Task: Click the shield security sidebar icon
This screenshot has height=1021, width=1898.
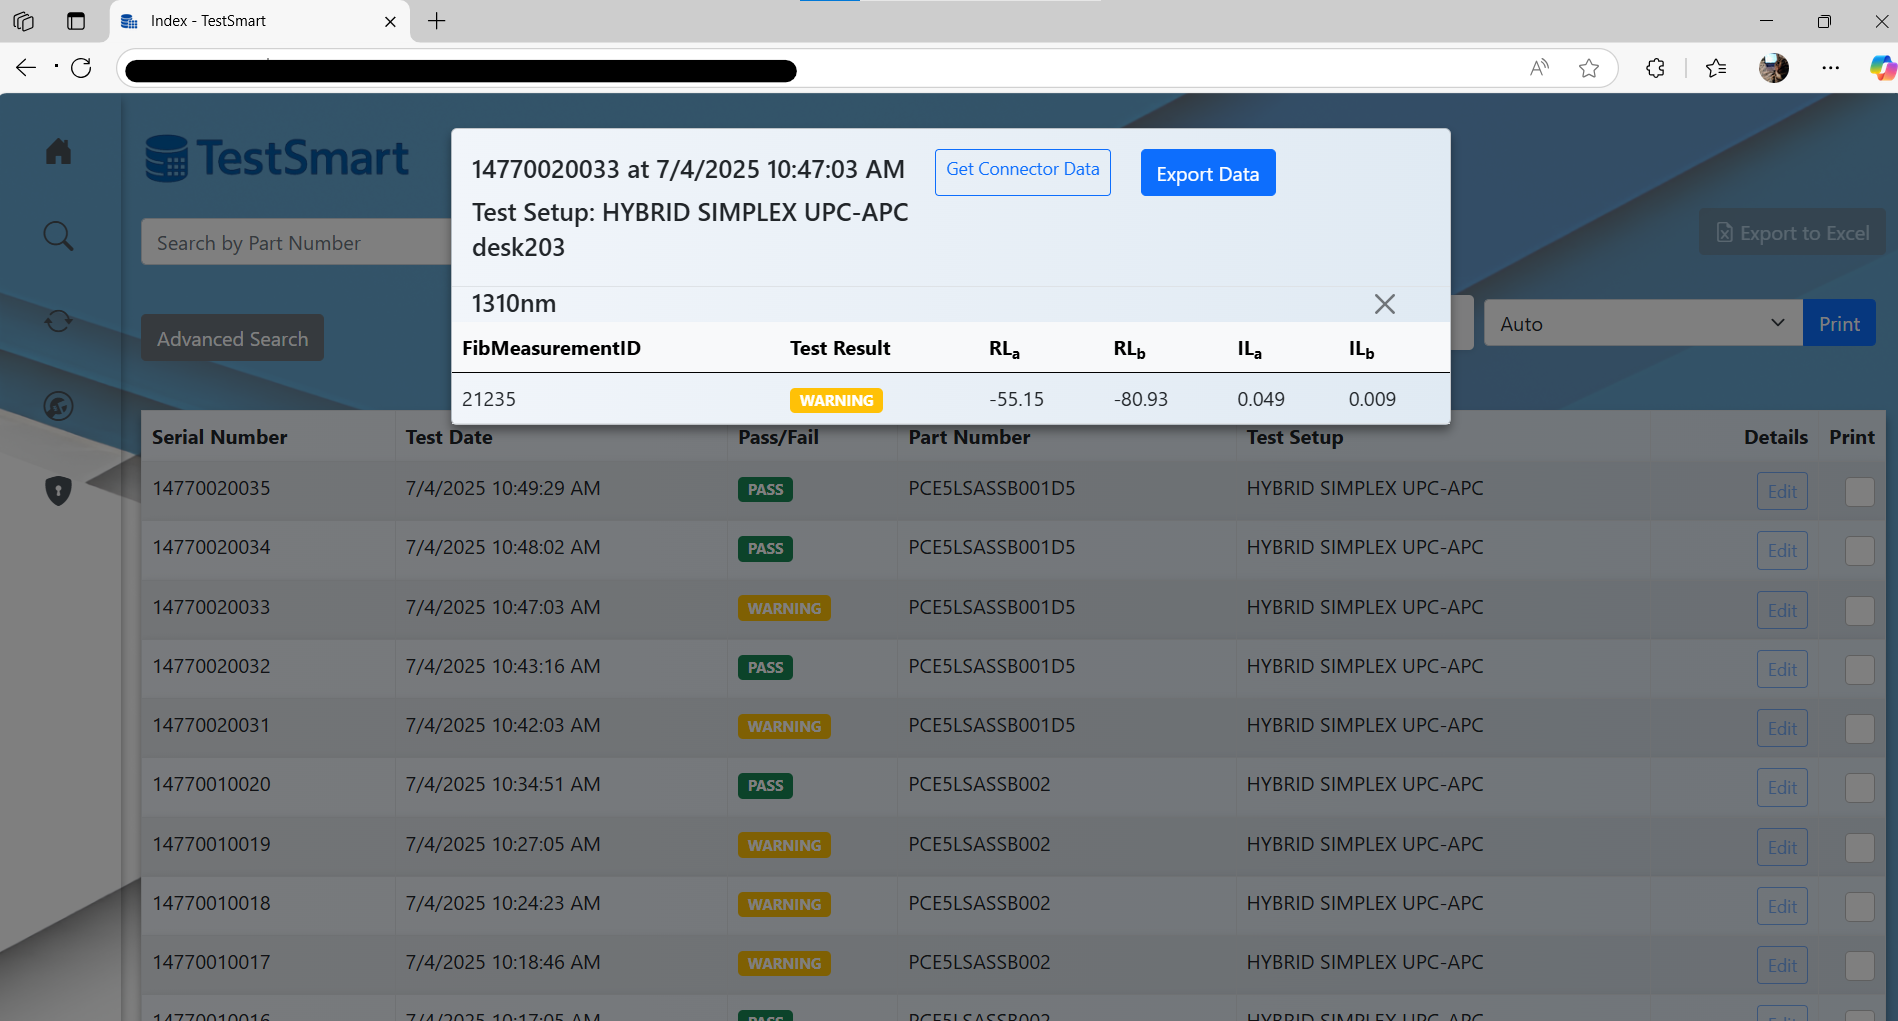Action: 58,490
